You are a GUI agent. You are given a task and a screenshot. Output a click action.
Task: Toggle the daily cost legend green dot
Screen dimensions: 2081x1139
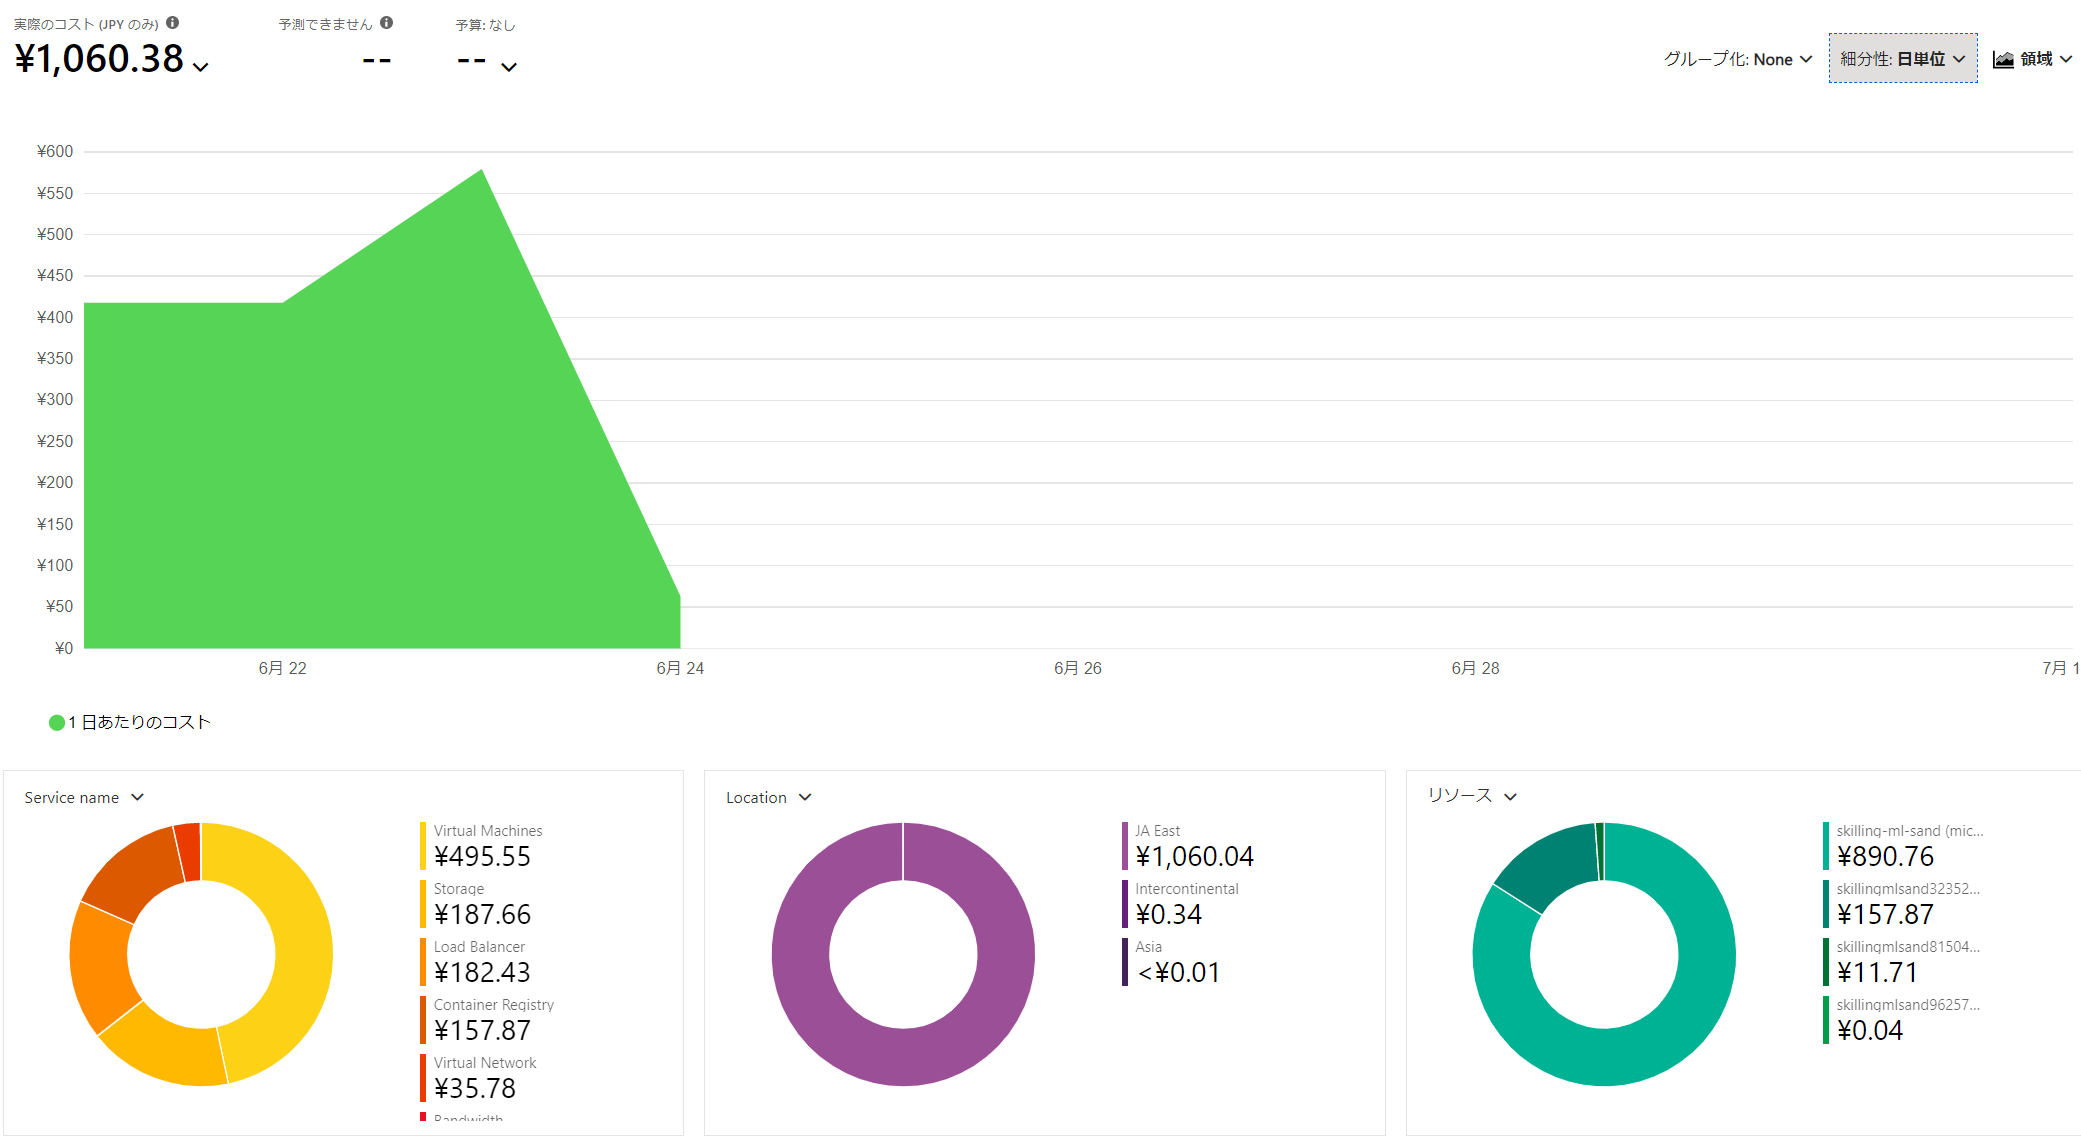[57, 722]
